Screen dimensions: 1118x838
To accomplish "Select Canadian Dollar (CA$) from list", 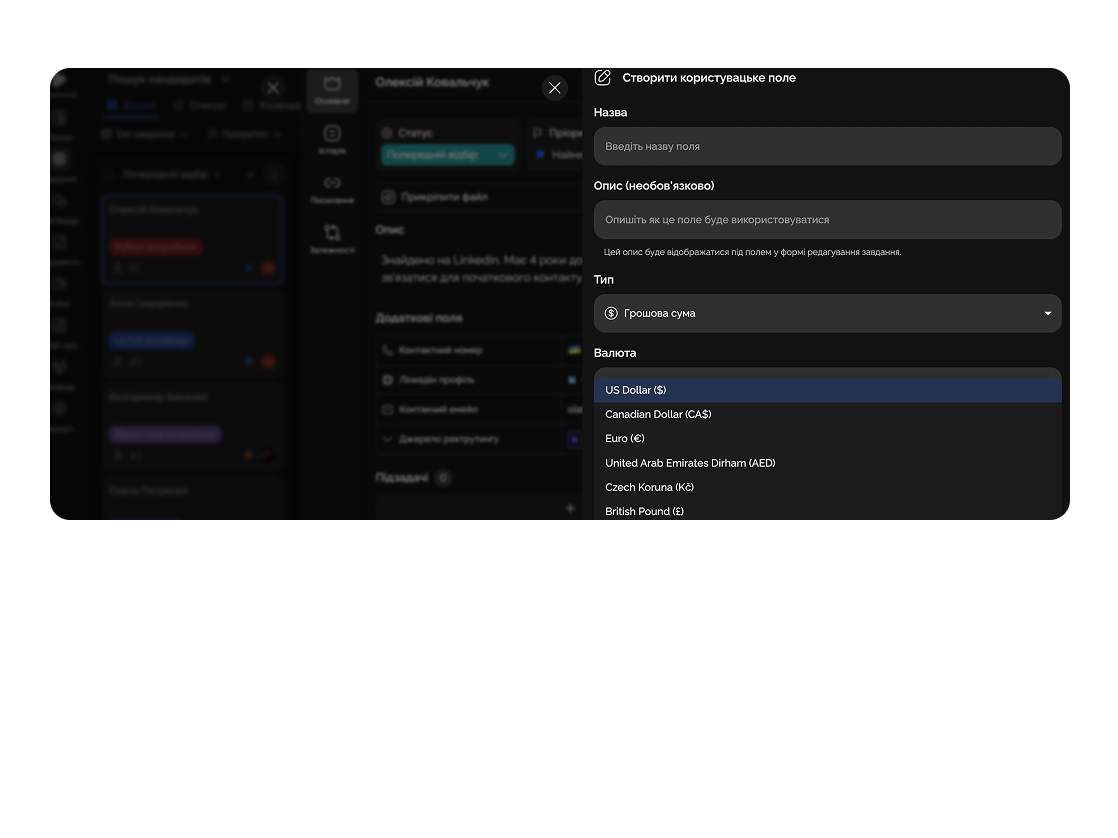I will (x=827, y=414).
